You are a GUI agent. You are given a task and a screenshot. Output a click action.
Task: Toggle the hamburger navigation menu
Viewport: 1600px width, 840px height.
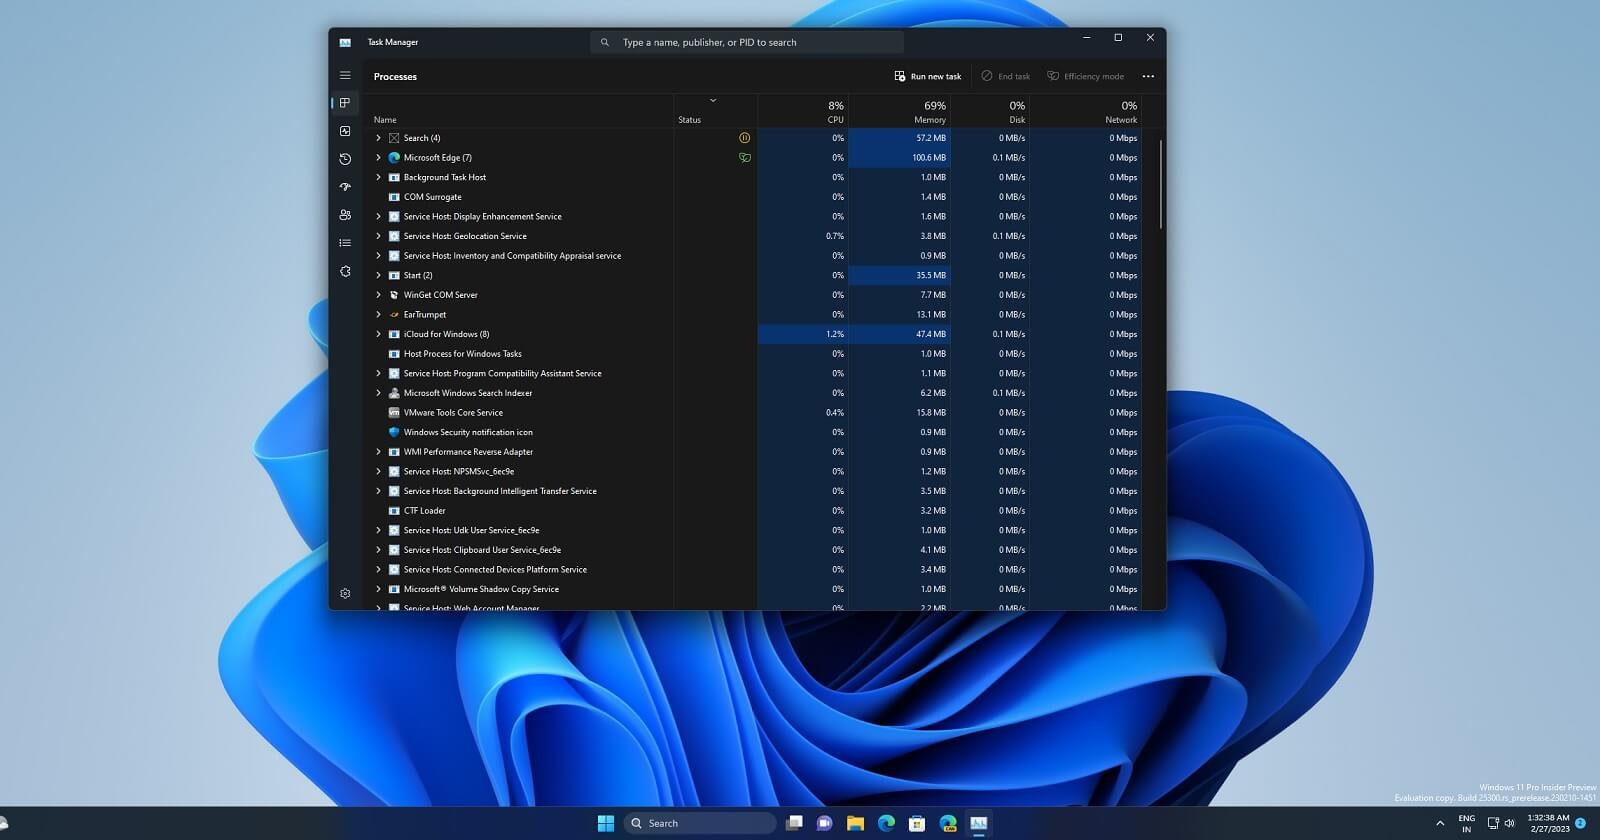345,75
